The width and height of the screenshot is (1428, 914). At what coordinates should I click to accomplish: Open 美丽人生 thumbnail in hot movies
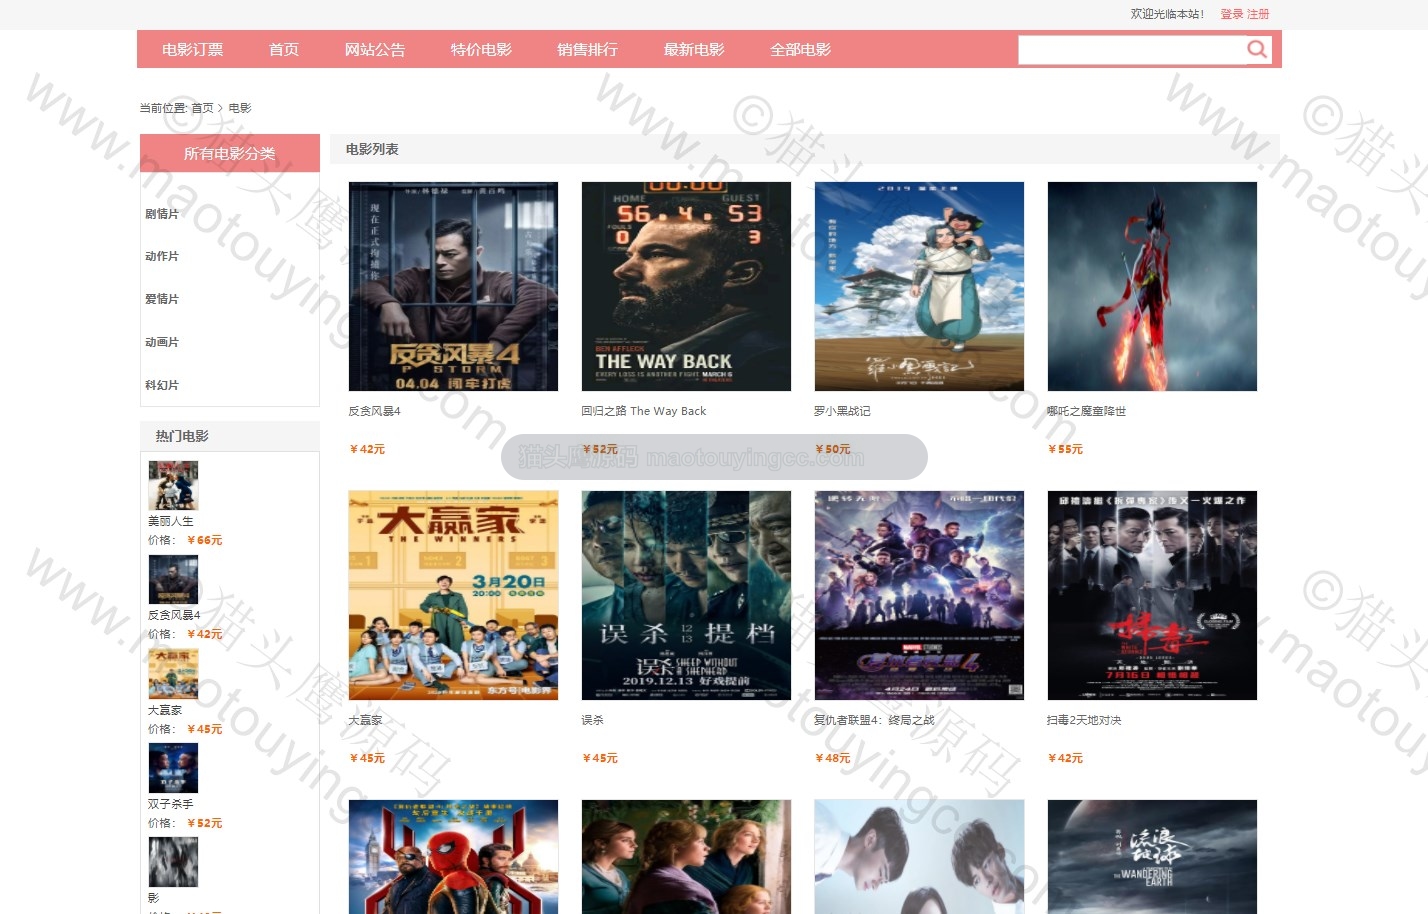pyautogui.click(x=173, y=485)
